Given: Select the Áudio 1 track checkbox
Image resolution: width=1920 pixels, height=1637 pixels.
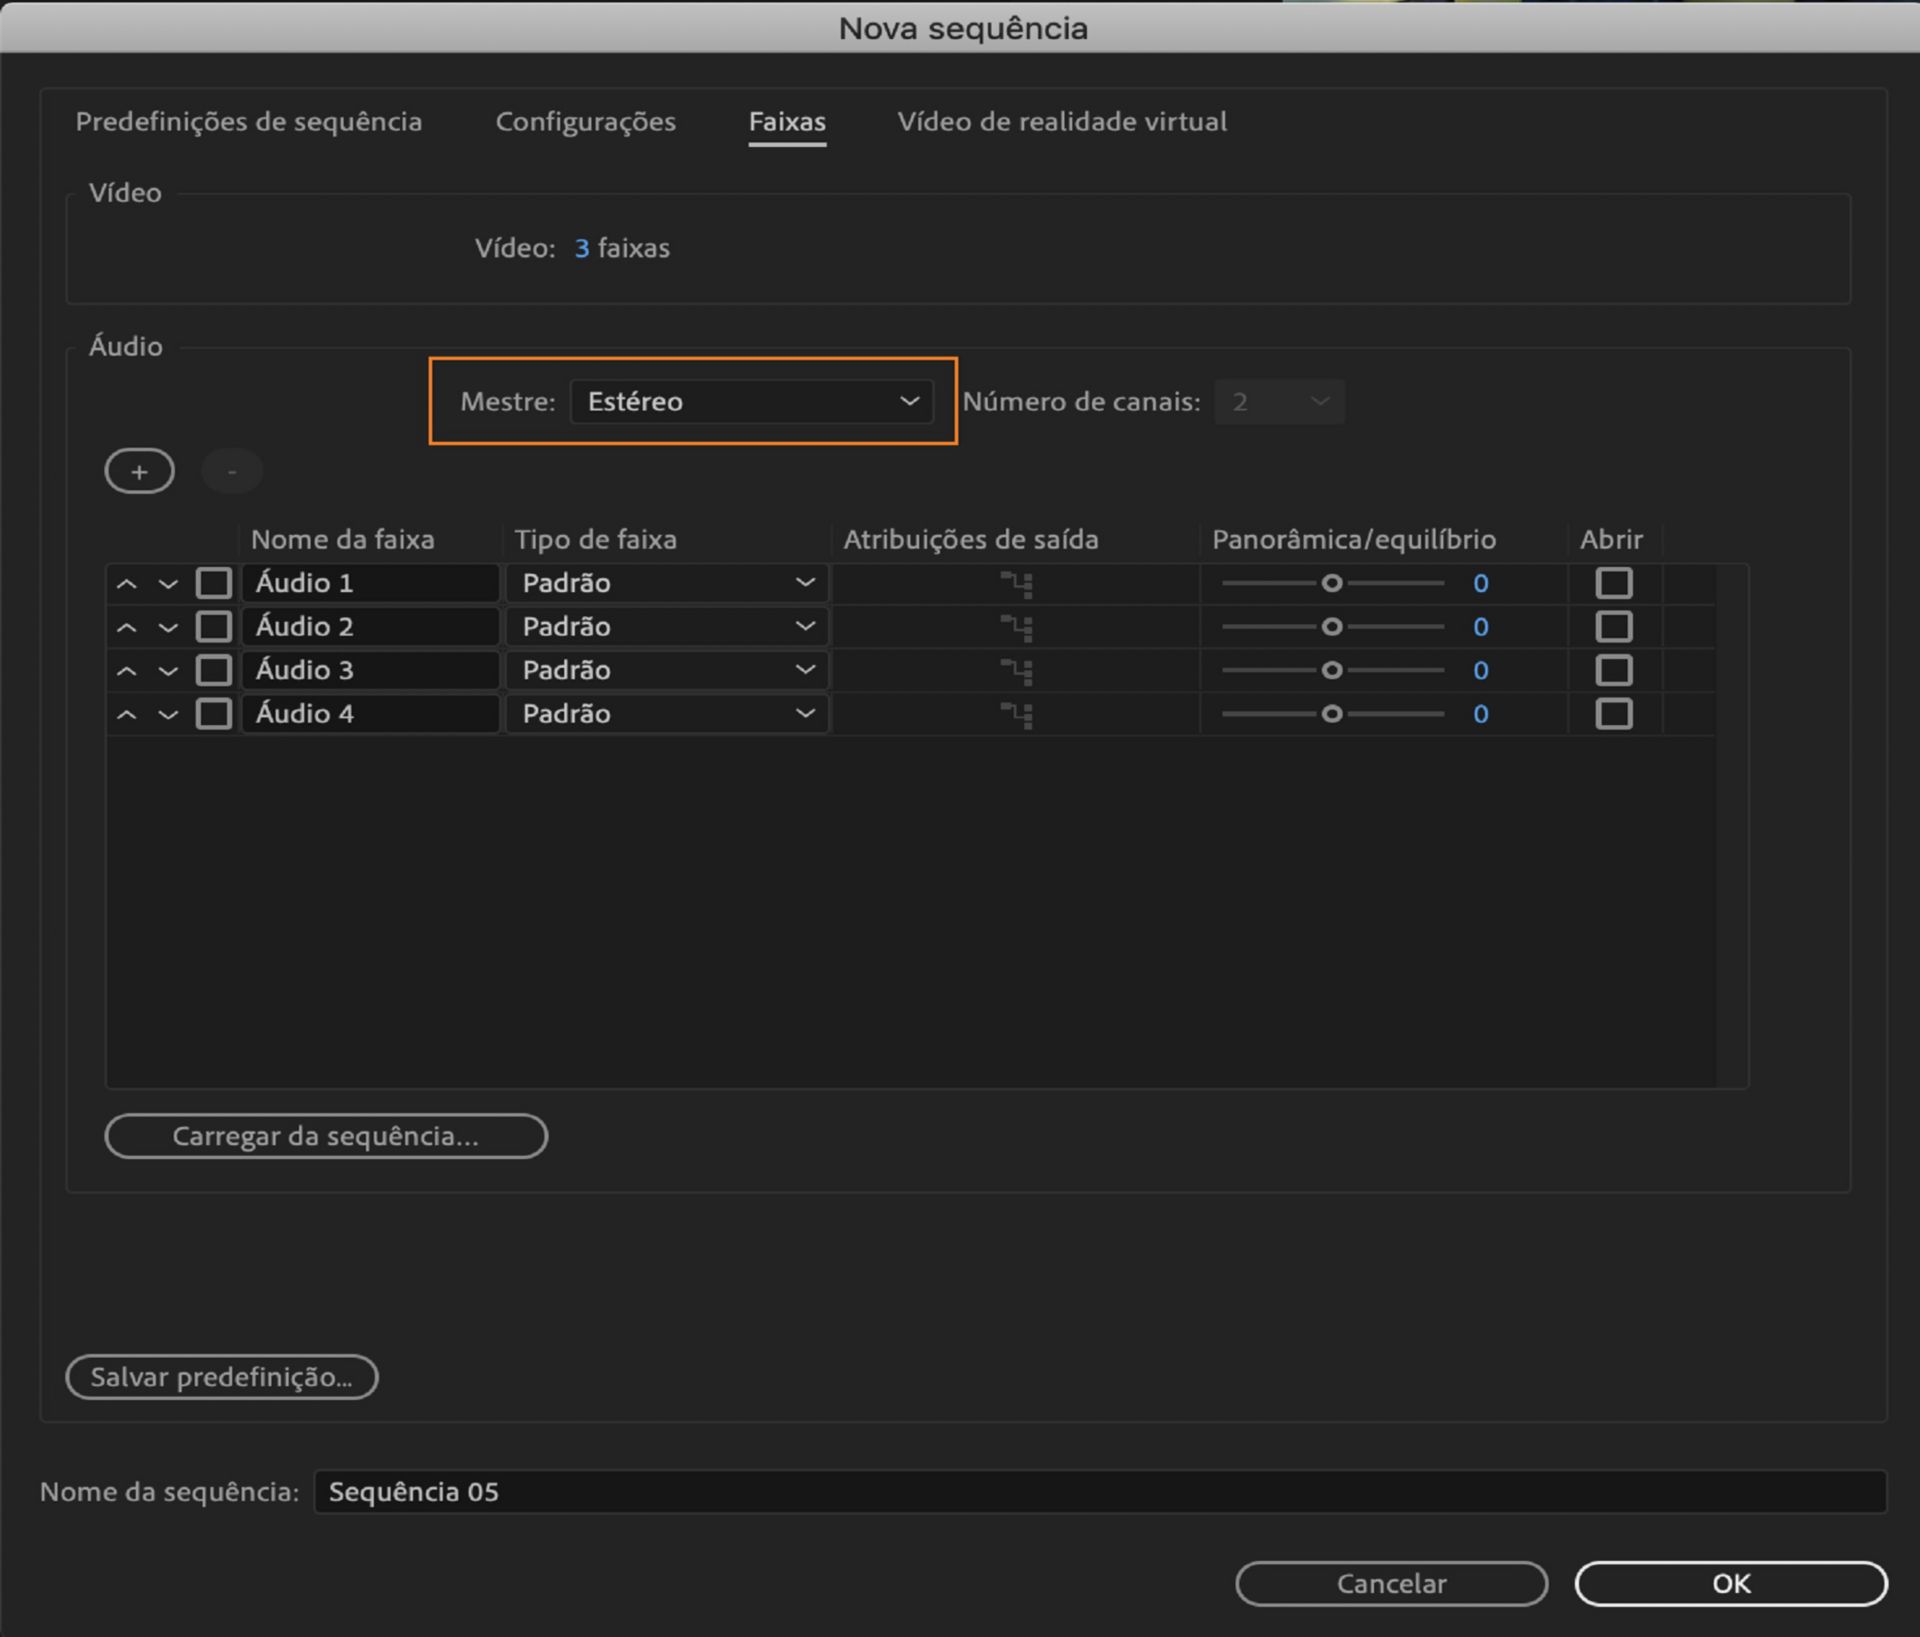Looking at the screenshot, I should coord(213,583).
